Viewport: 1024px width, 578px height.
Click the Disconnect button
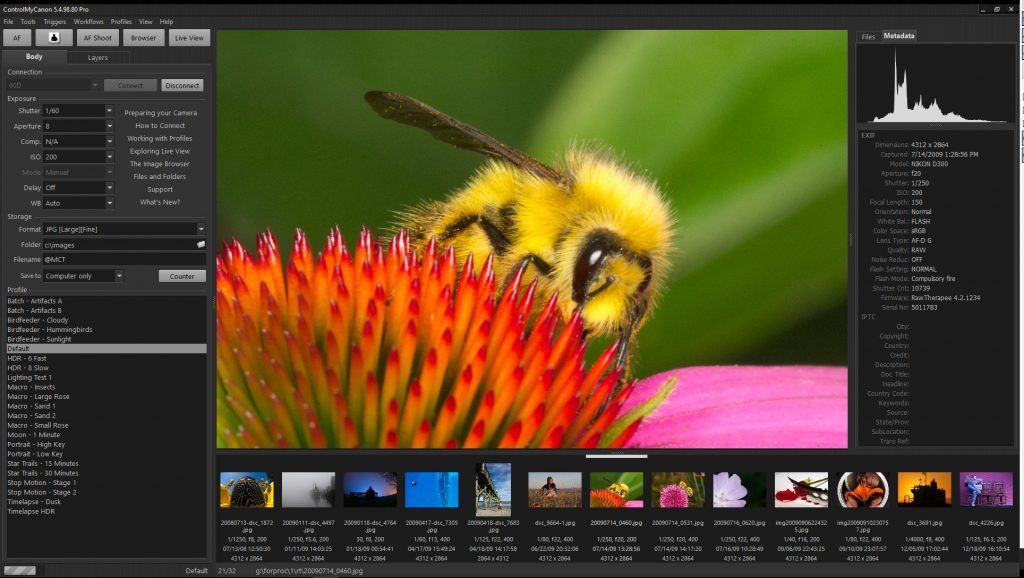183,86
